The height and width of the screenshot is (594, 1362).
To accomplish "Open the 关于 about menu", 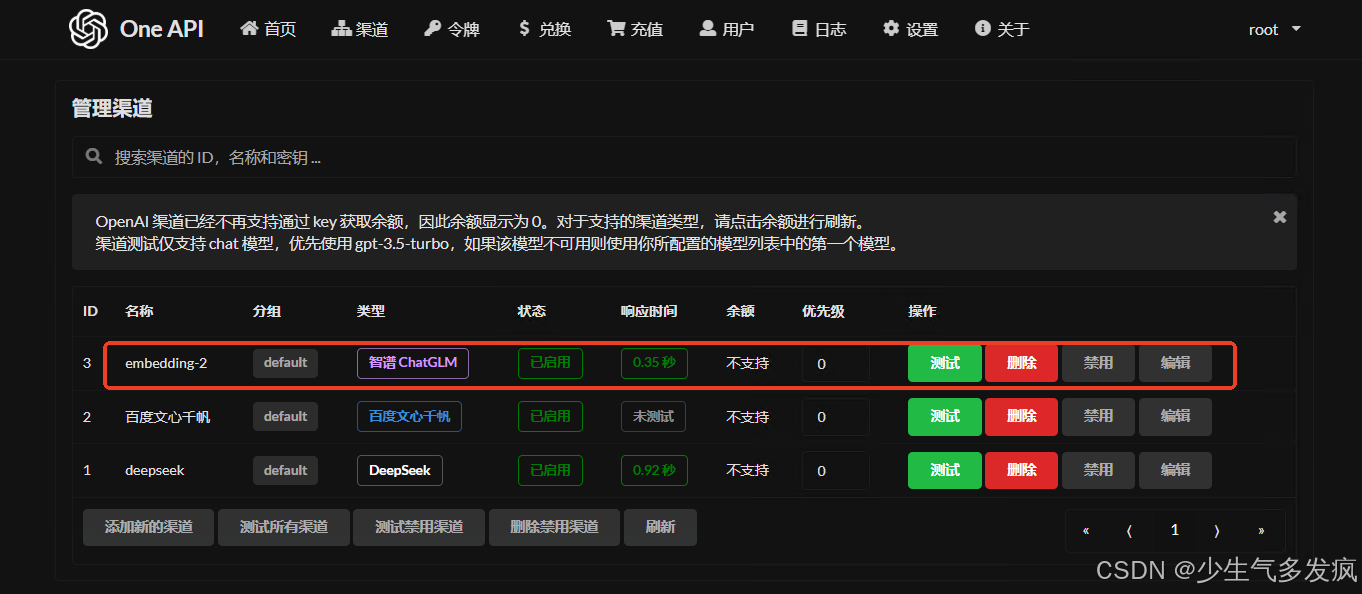I will (x=1002, y=29).
